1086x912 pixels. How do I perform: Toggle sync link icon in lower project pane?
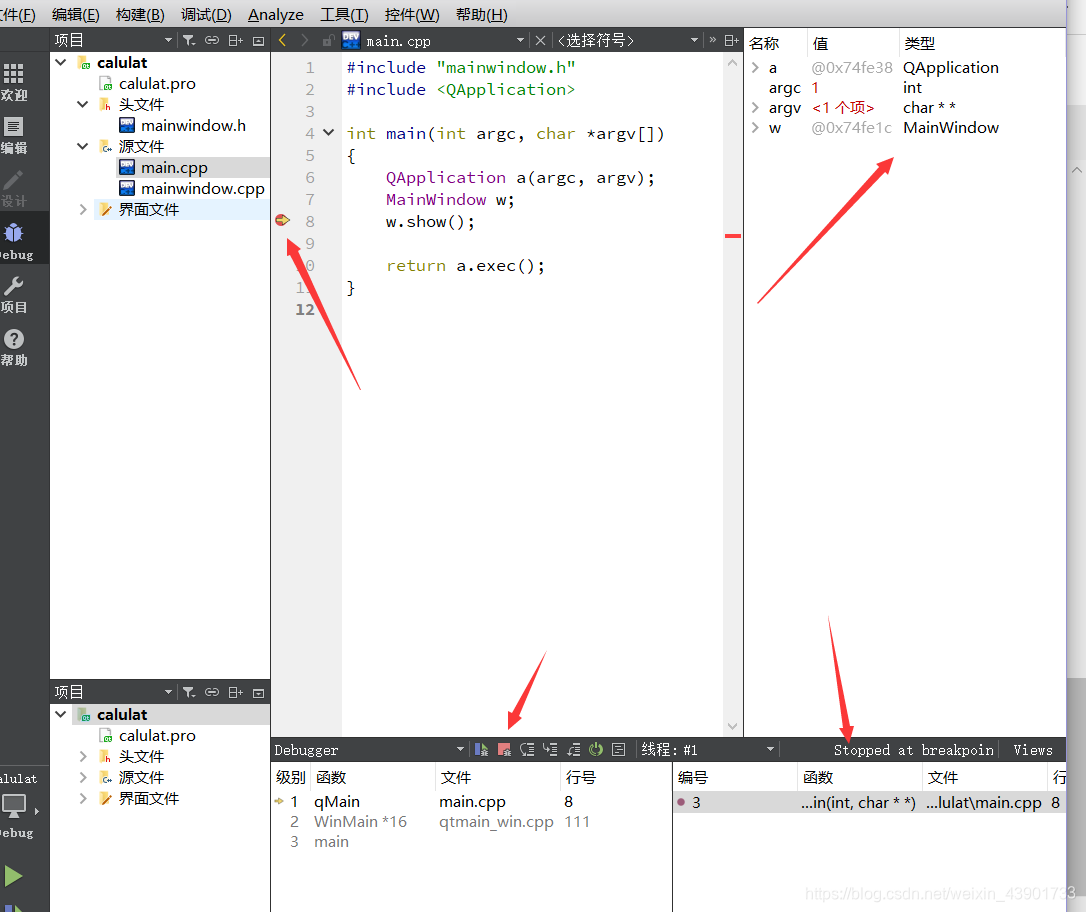pyautogui.click(x=212, y=692)
